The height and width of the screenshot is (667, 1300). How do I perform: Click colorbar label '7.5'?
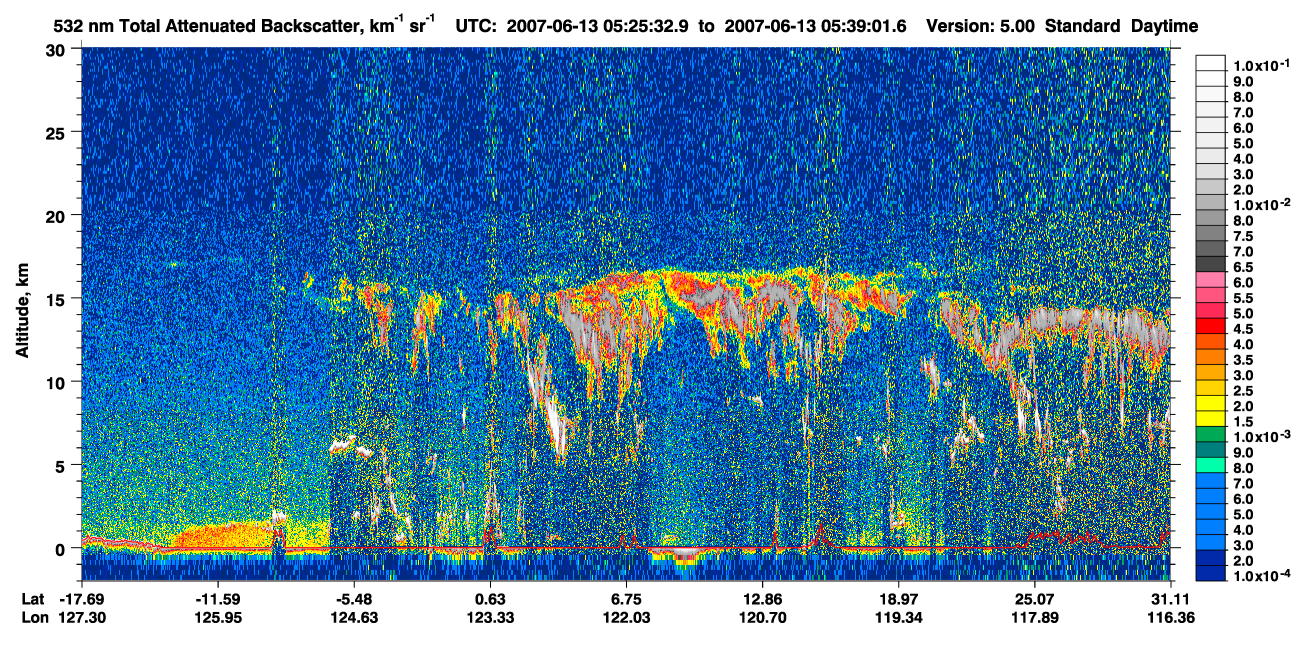1245,236
